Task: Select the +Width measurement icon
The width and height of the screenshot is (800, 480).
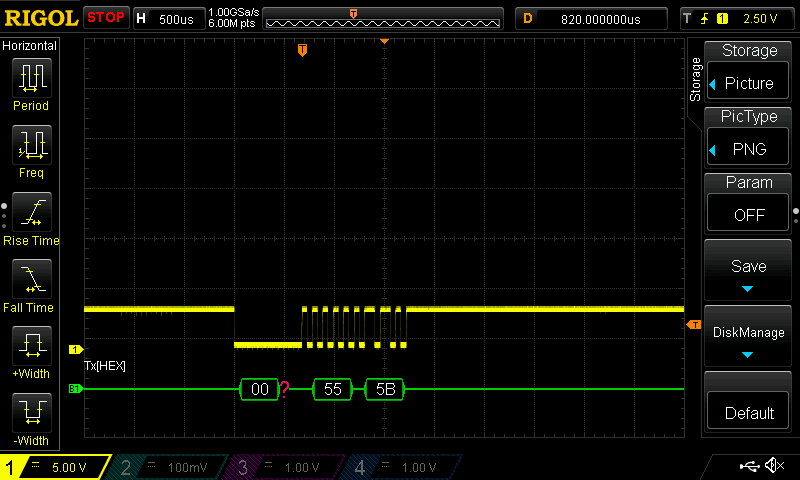Action: pos(32,346)
